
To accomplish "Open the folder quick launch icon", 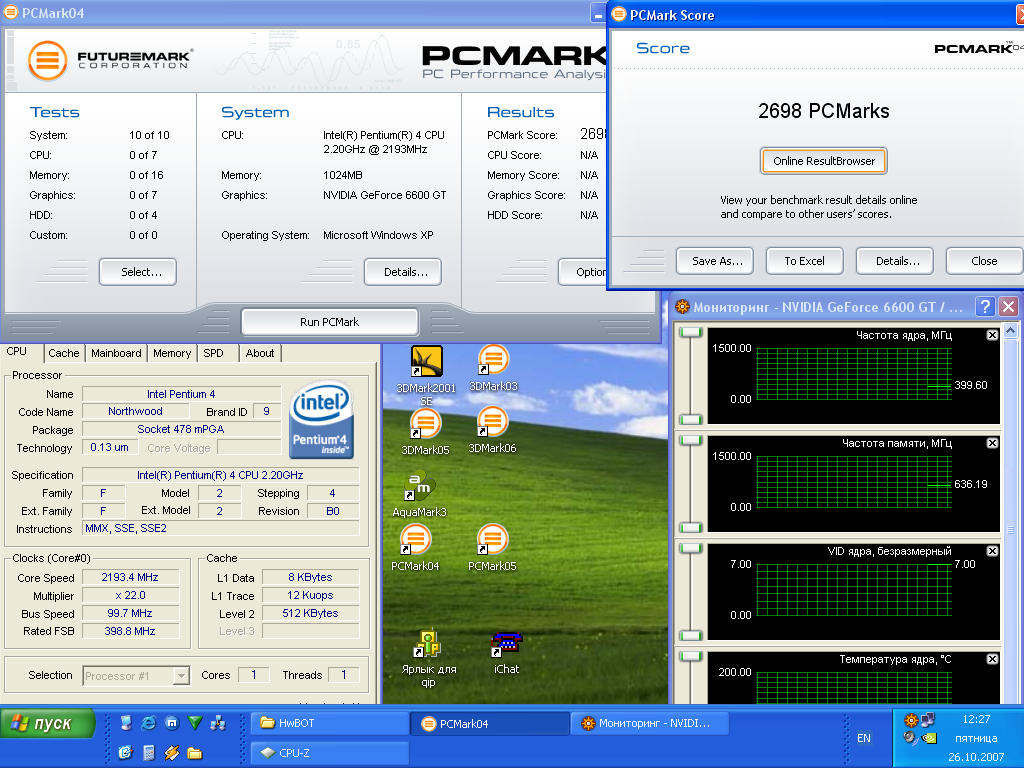I will coord(195,752).
